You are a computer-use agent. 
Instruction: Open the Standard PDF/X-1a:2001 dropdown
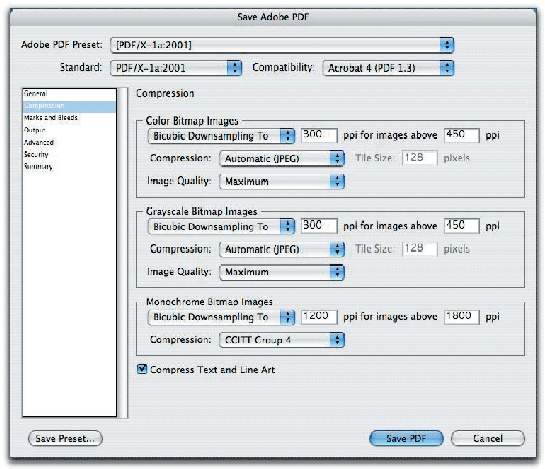[176, 67]
